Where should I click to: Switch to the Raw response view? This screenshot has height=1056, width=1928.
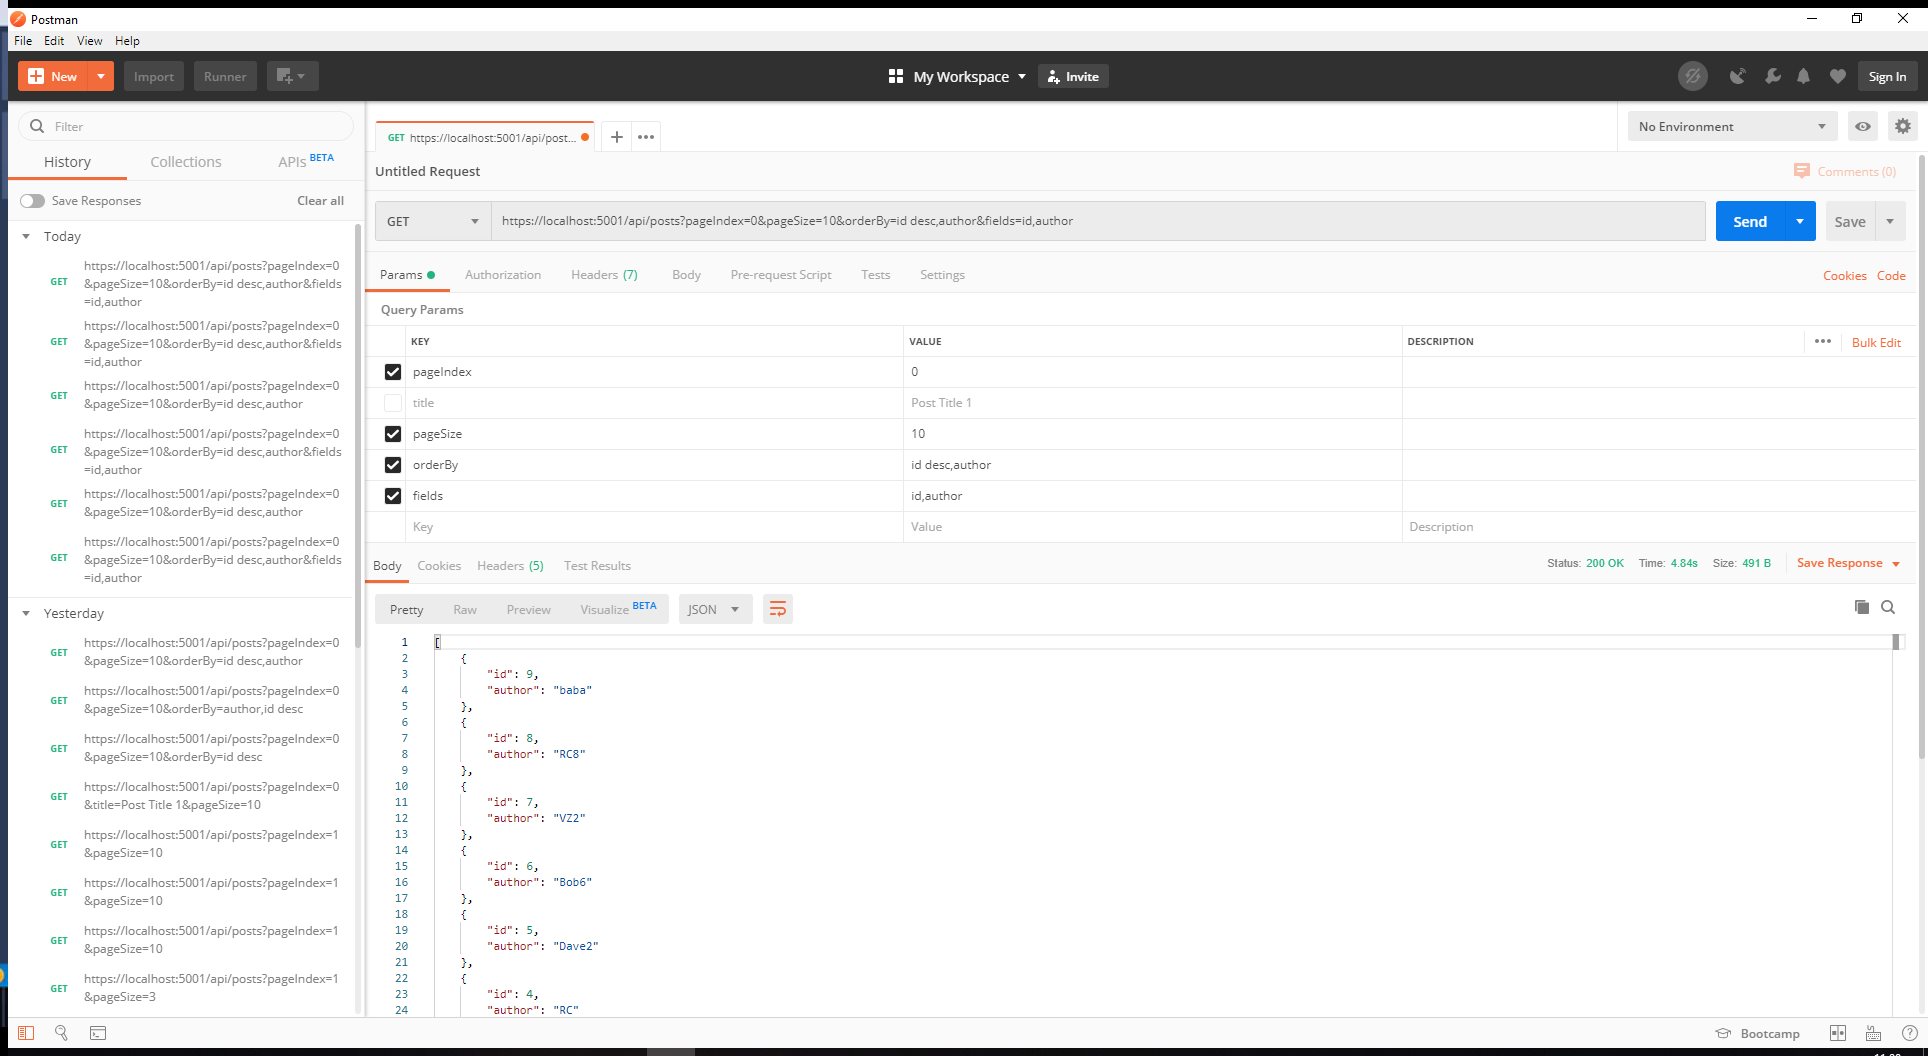tap(465, 609)
